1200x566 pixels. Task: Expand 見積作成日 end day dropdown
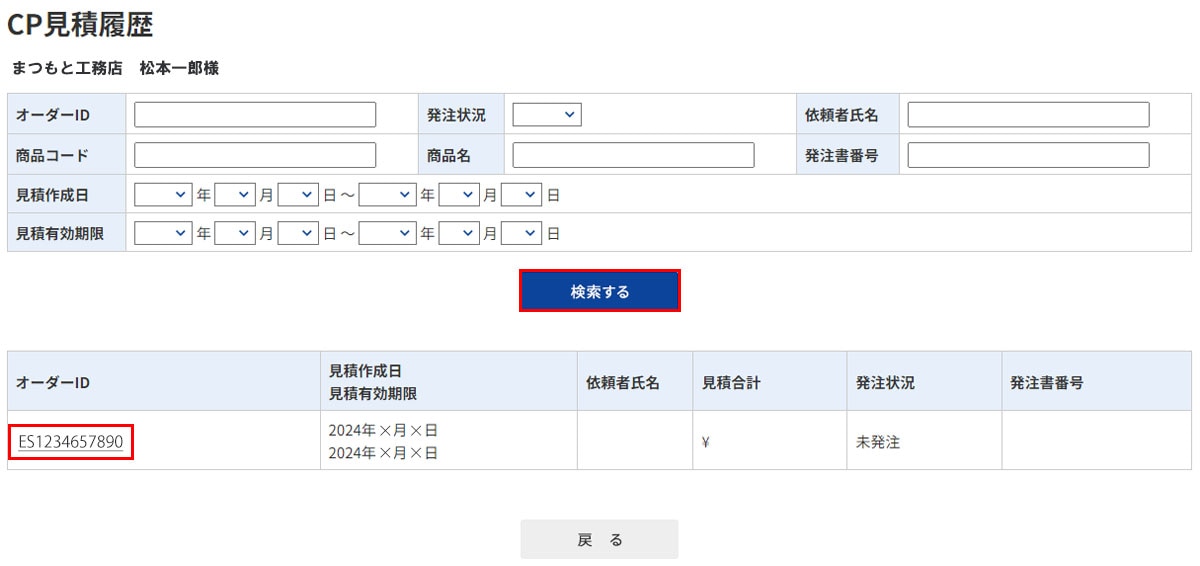521,195
